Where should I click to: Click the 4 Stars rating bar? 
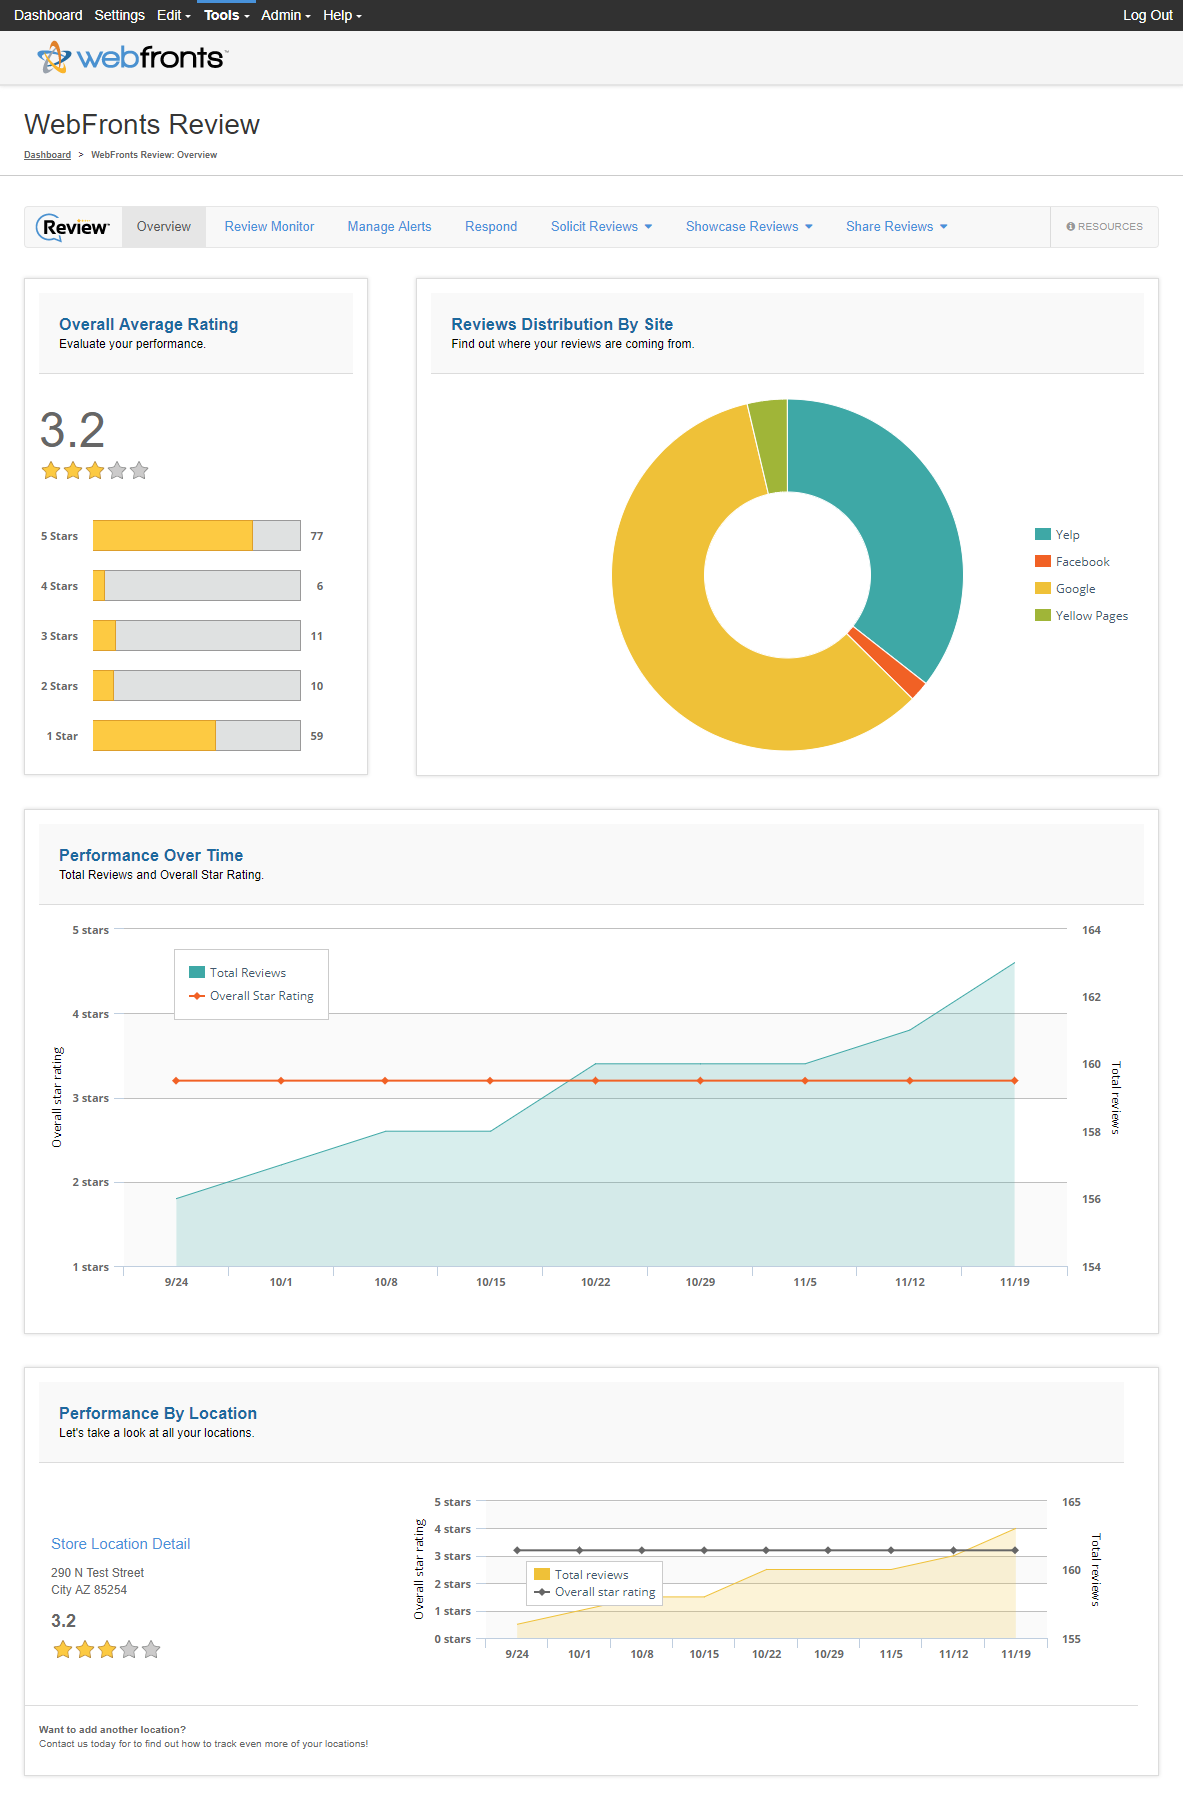[x=197, y=586]
